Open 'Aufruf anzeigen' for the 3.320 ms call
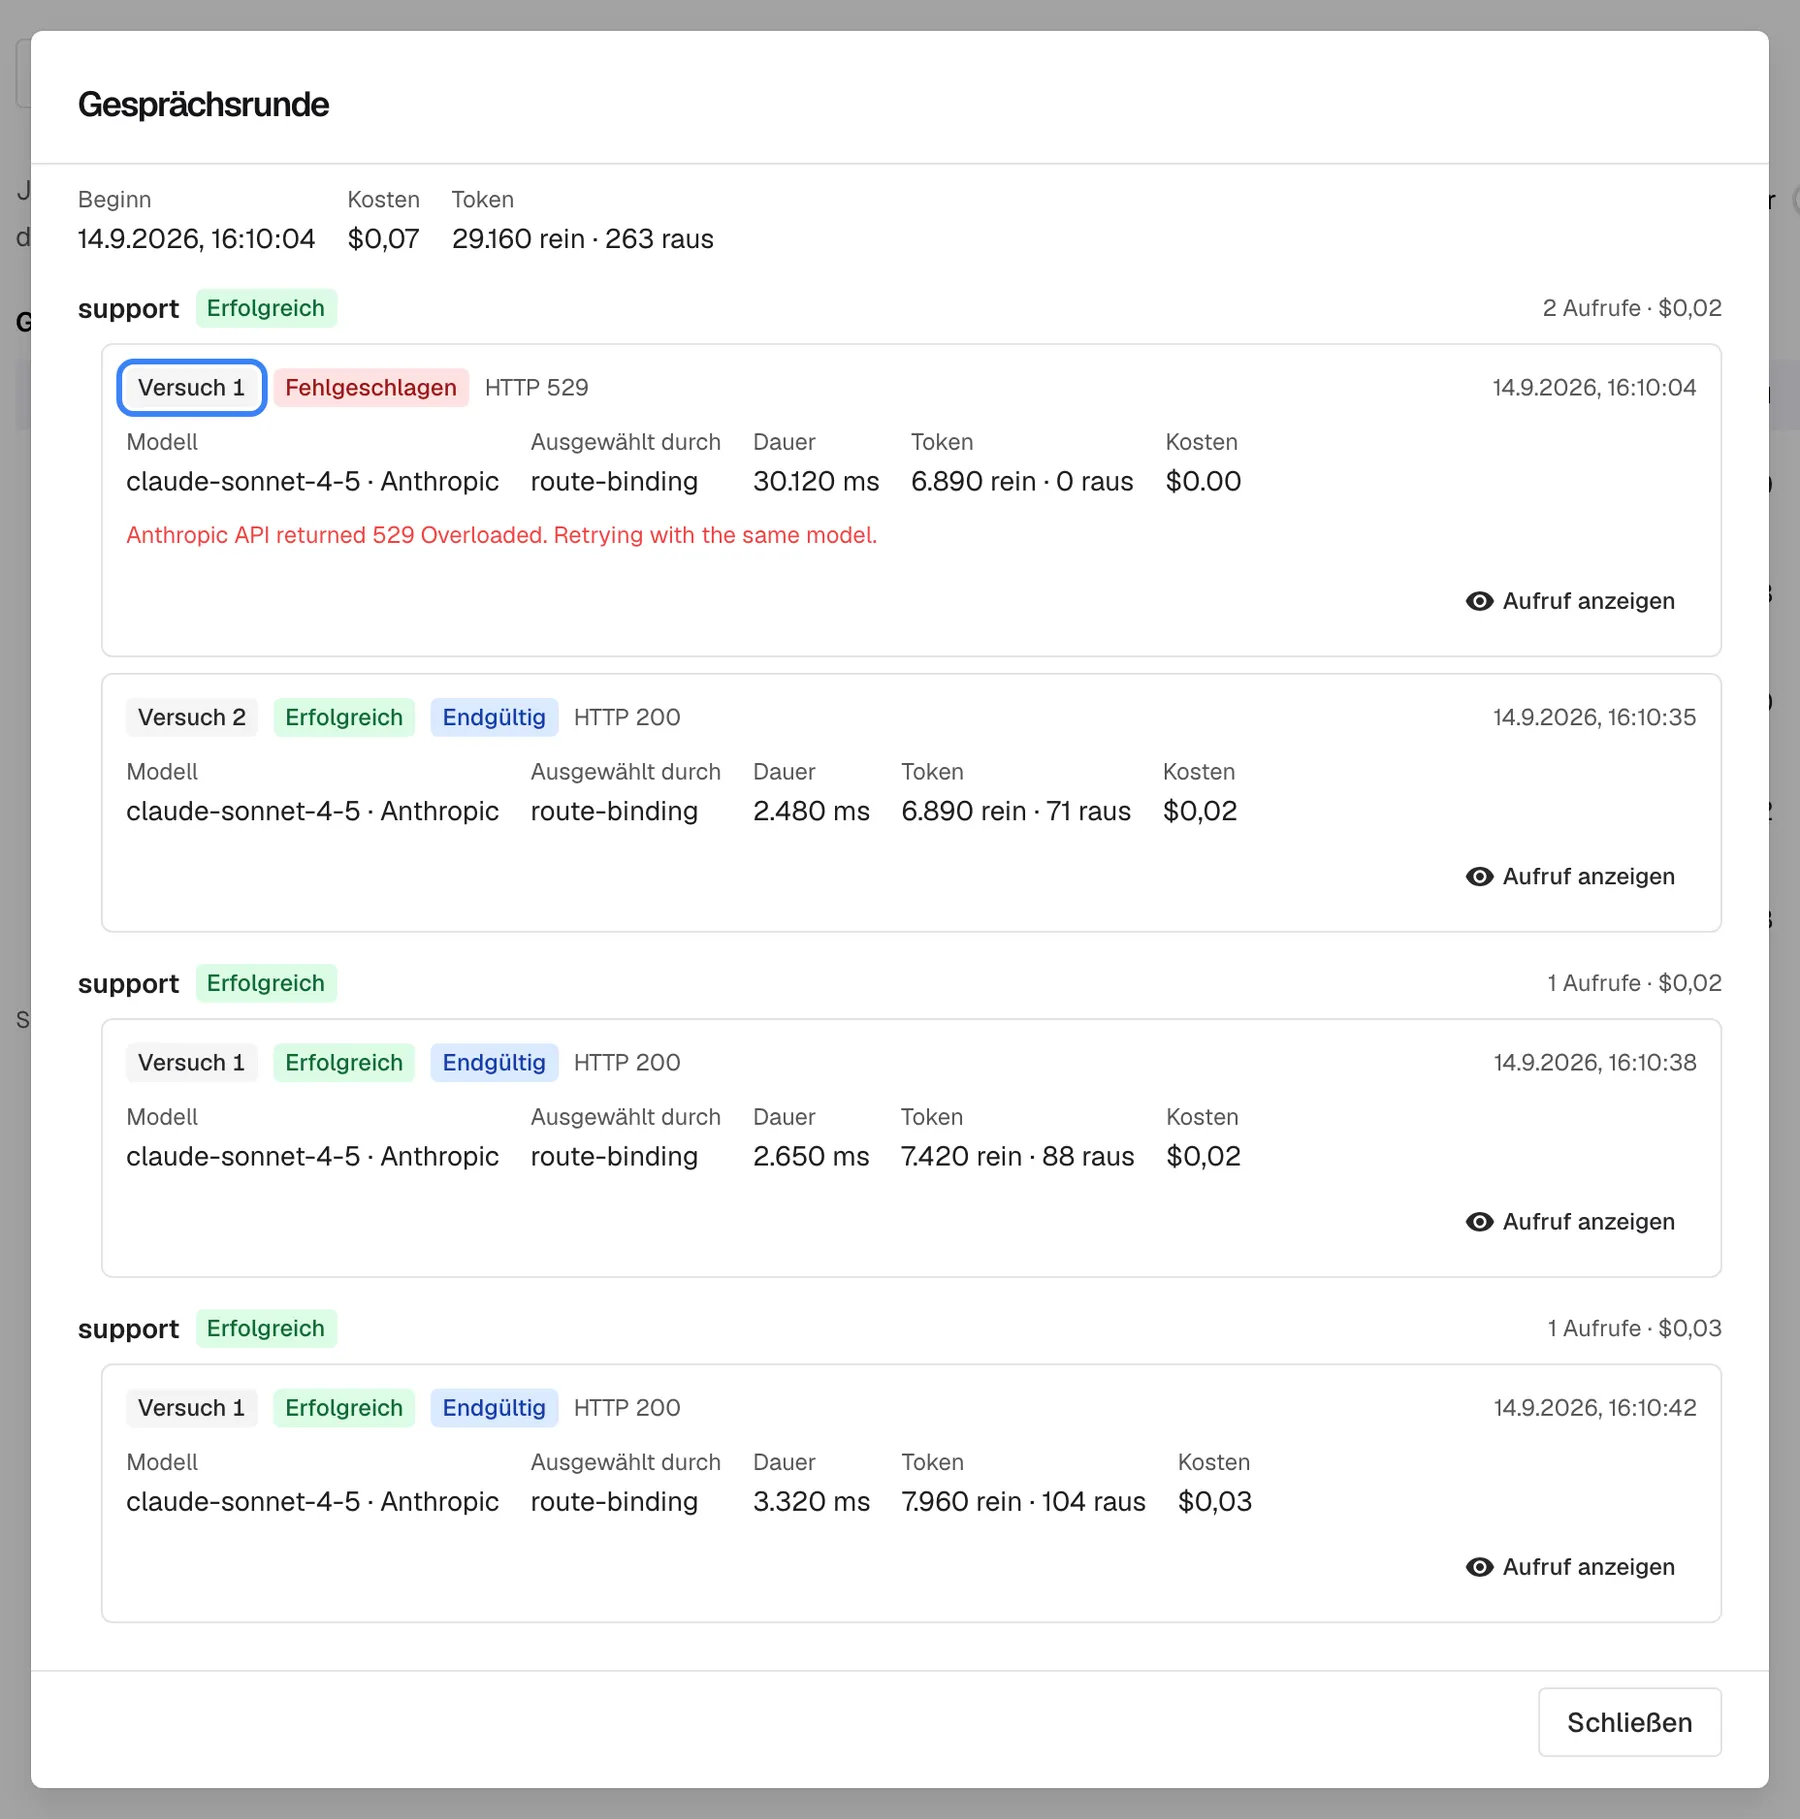Screen dimensions: 1800x1819 point(1570,1566)
